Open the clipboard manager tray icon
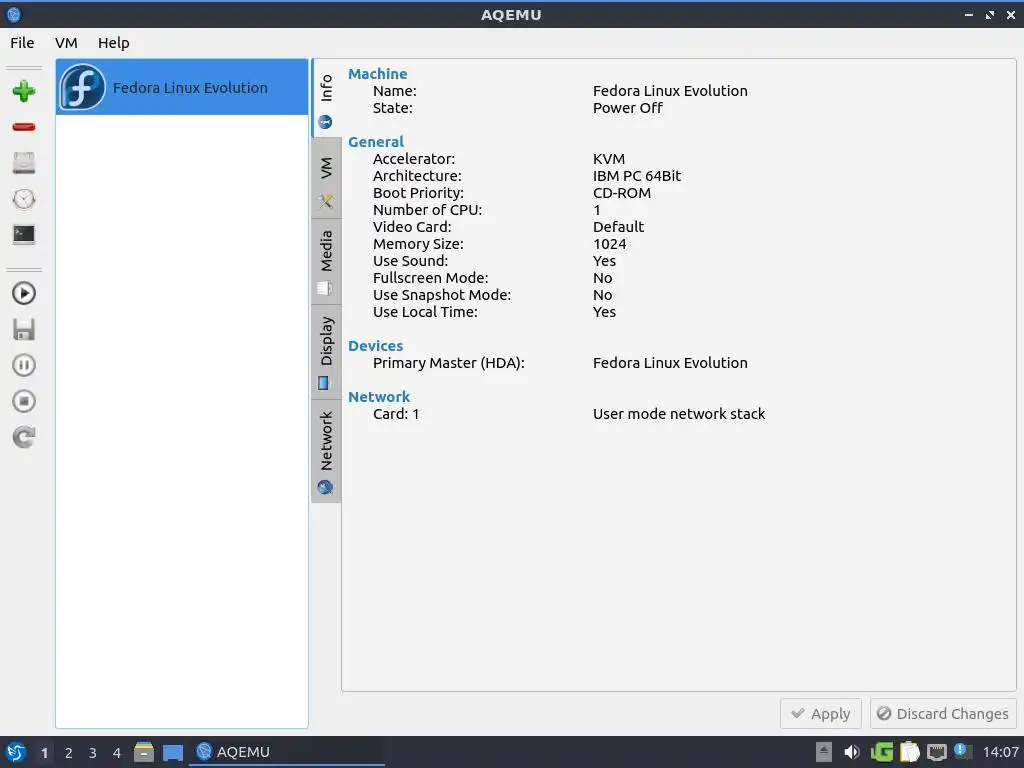The image size is (1024, 768). (910, 752)
